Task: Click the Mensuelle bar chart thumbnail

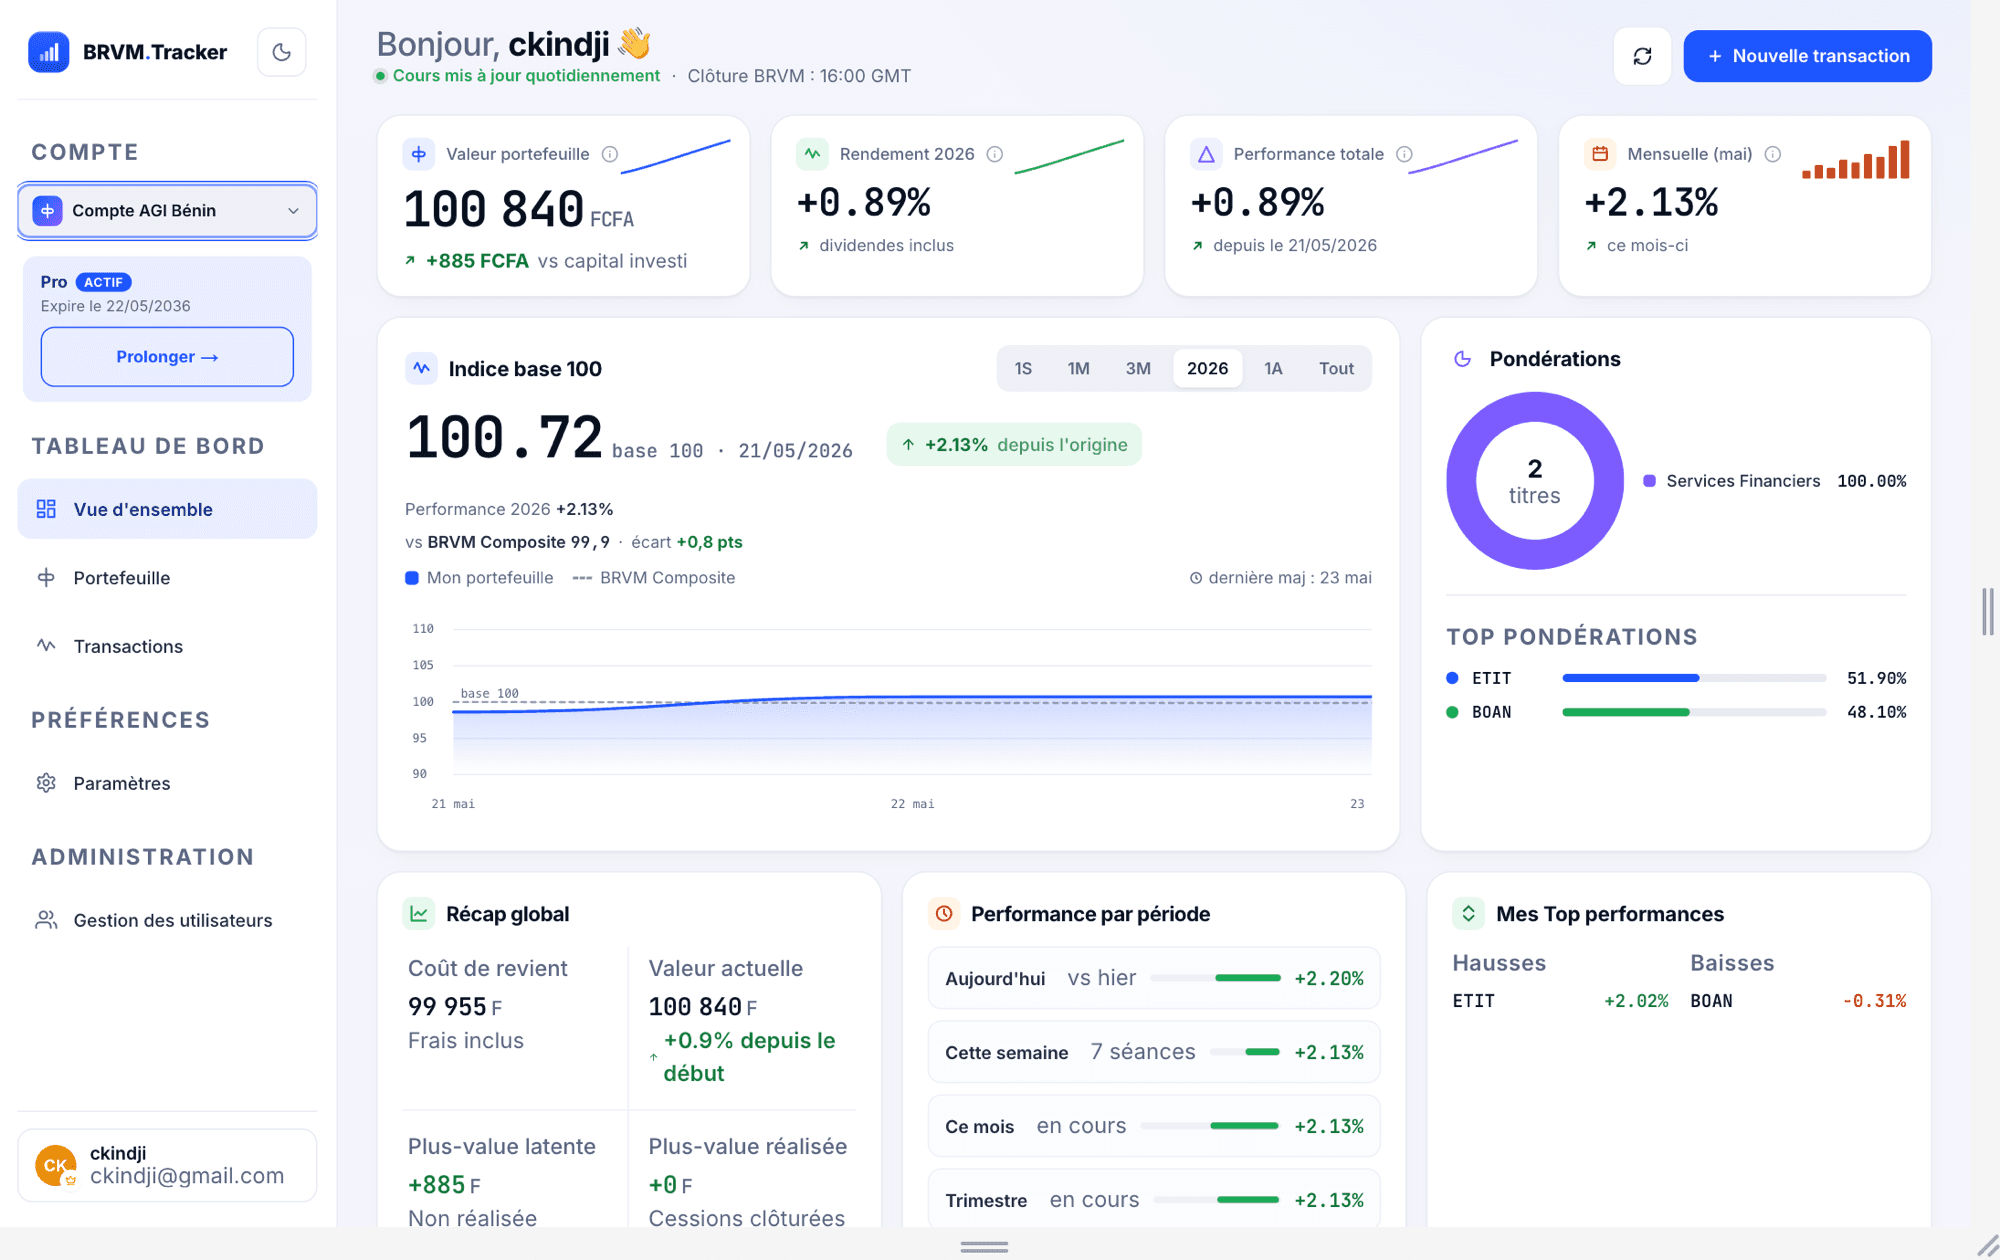Action: click(1856, 160)
